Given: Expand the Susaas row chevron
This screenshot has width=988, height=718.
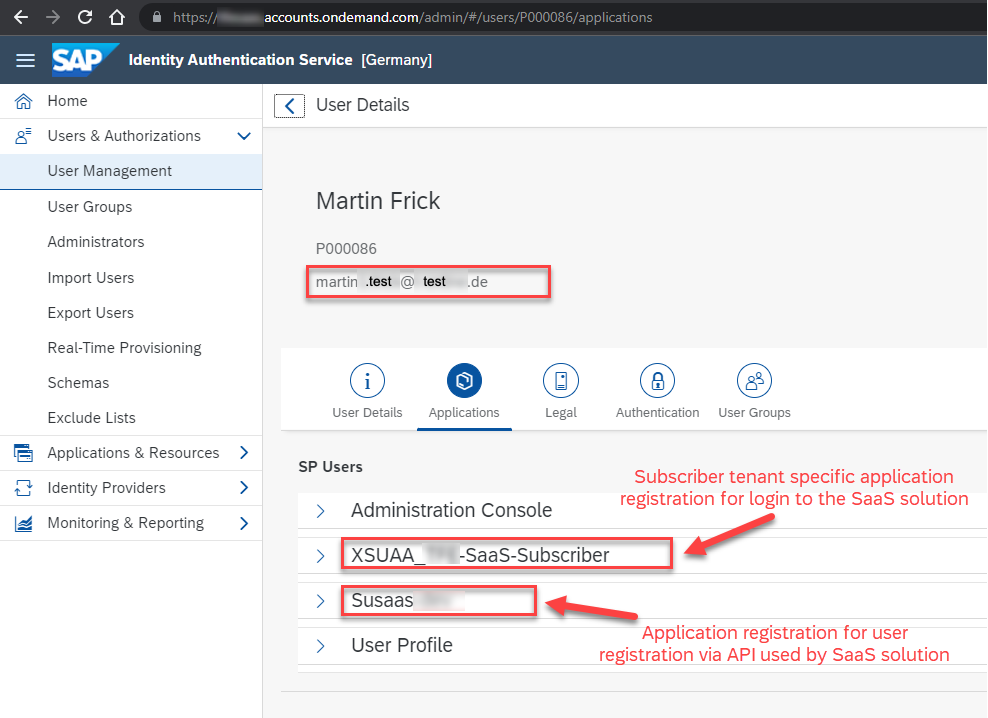Looking at the screenshot, I should tap(320, 601).
